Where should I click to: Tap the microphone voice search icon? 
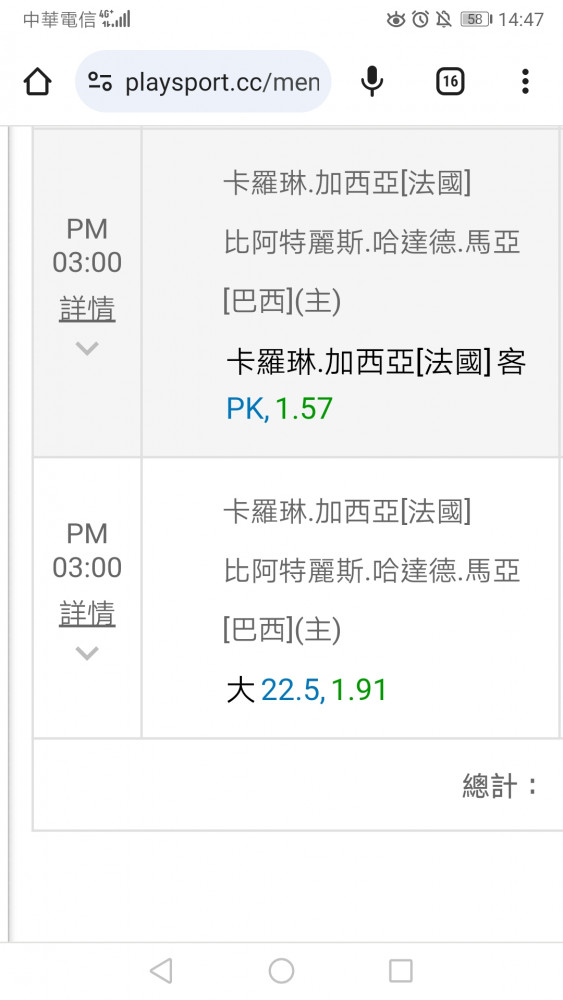pos(372,82)
